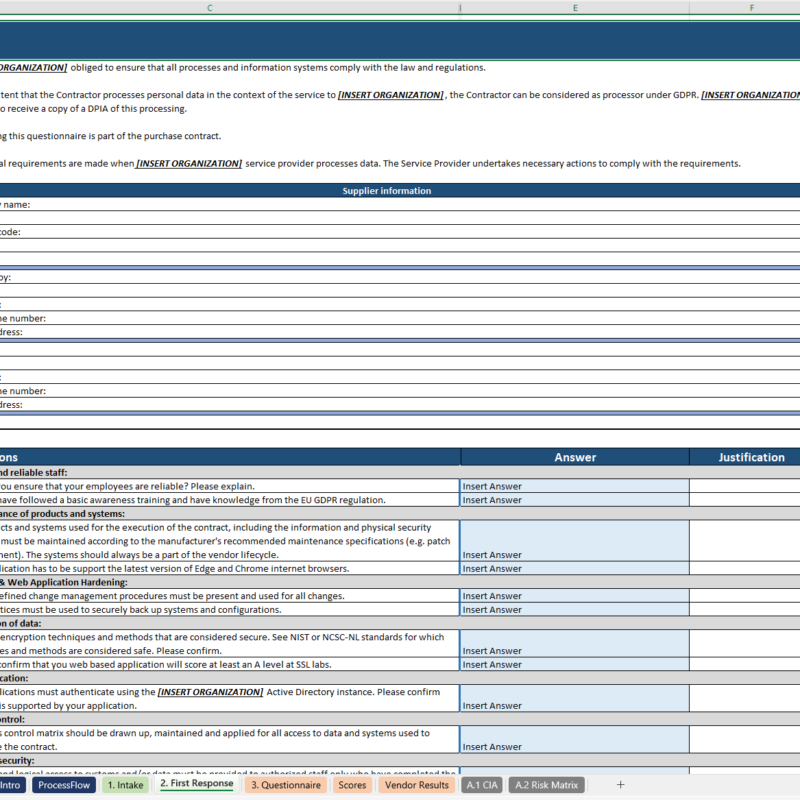Select column C by clicking its header
The height and width of the screenshot is (800, 800).
click(210, 7)
